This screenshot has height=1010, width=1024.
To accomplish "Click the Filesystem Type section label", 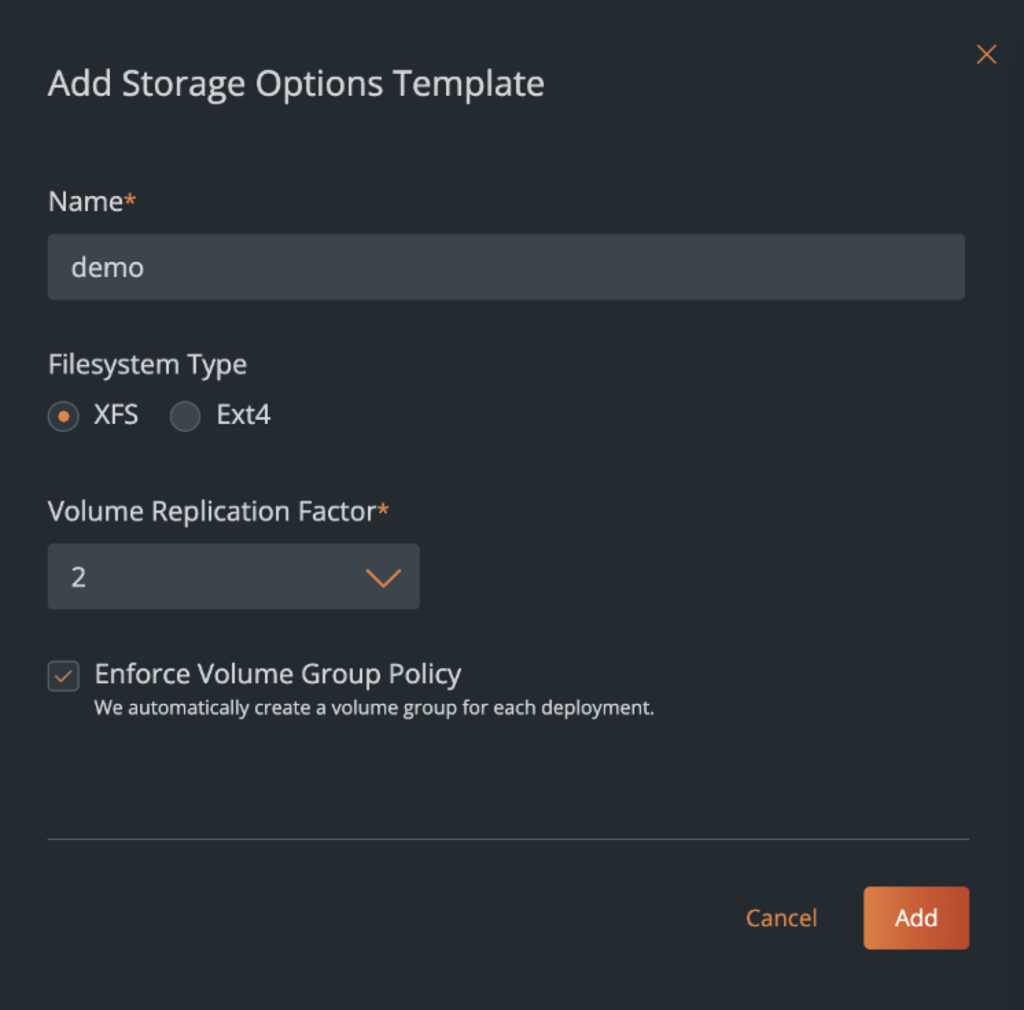I will point(147,364).
